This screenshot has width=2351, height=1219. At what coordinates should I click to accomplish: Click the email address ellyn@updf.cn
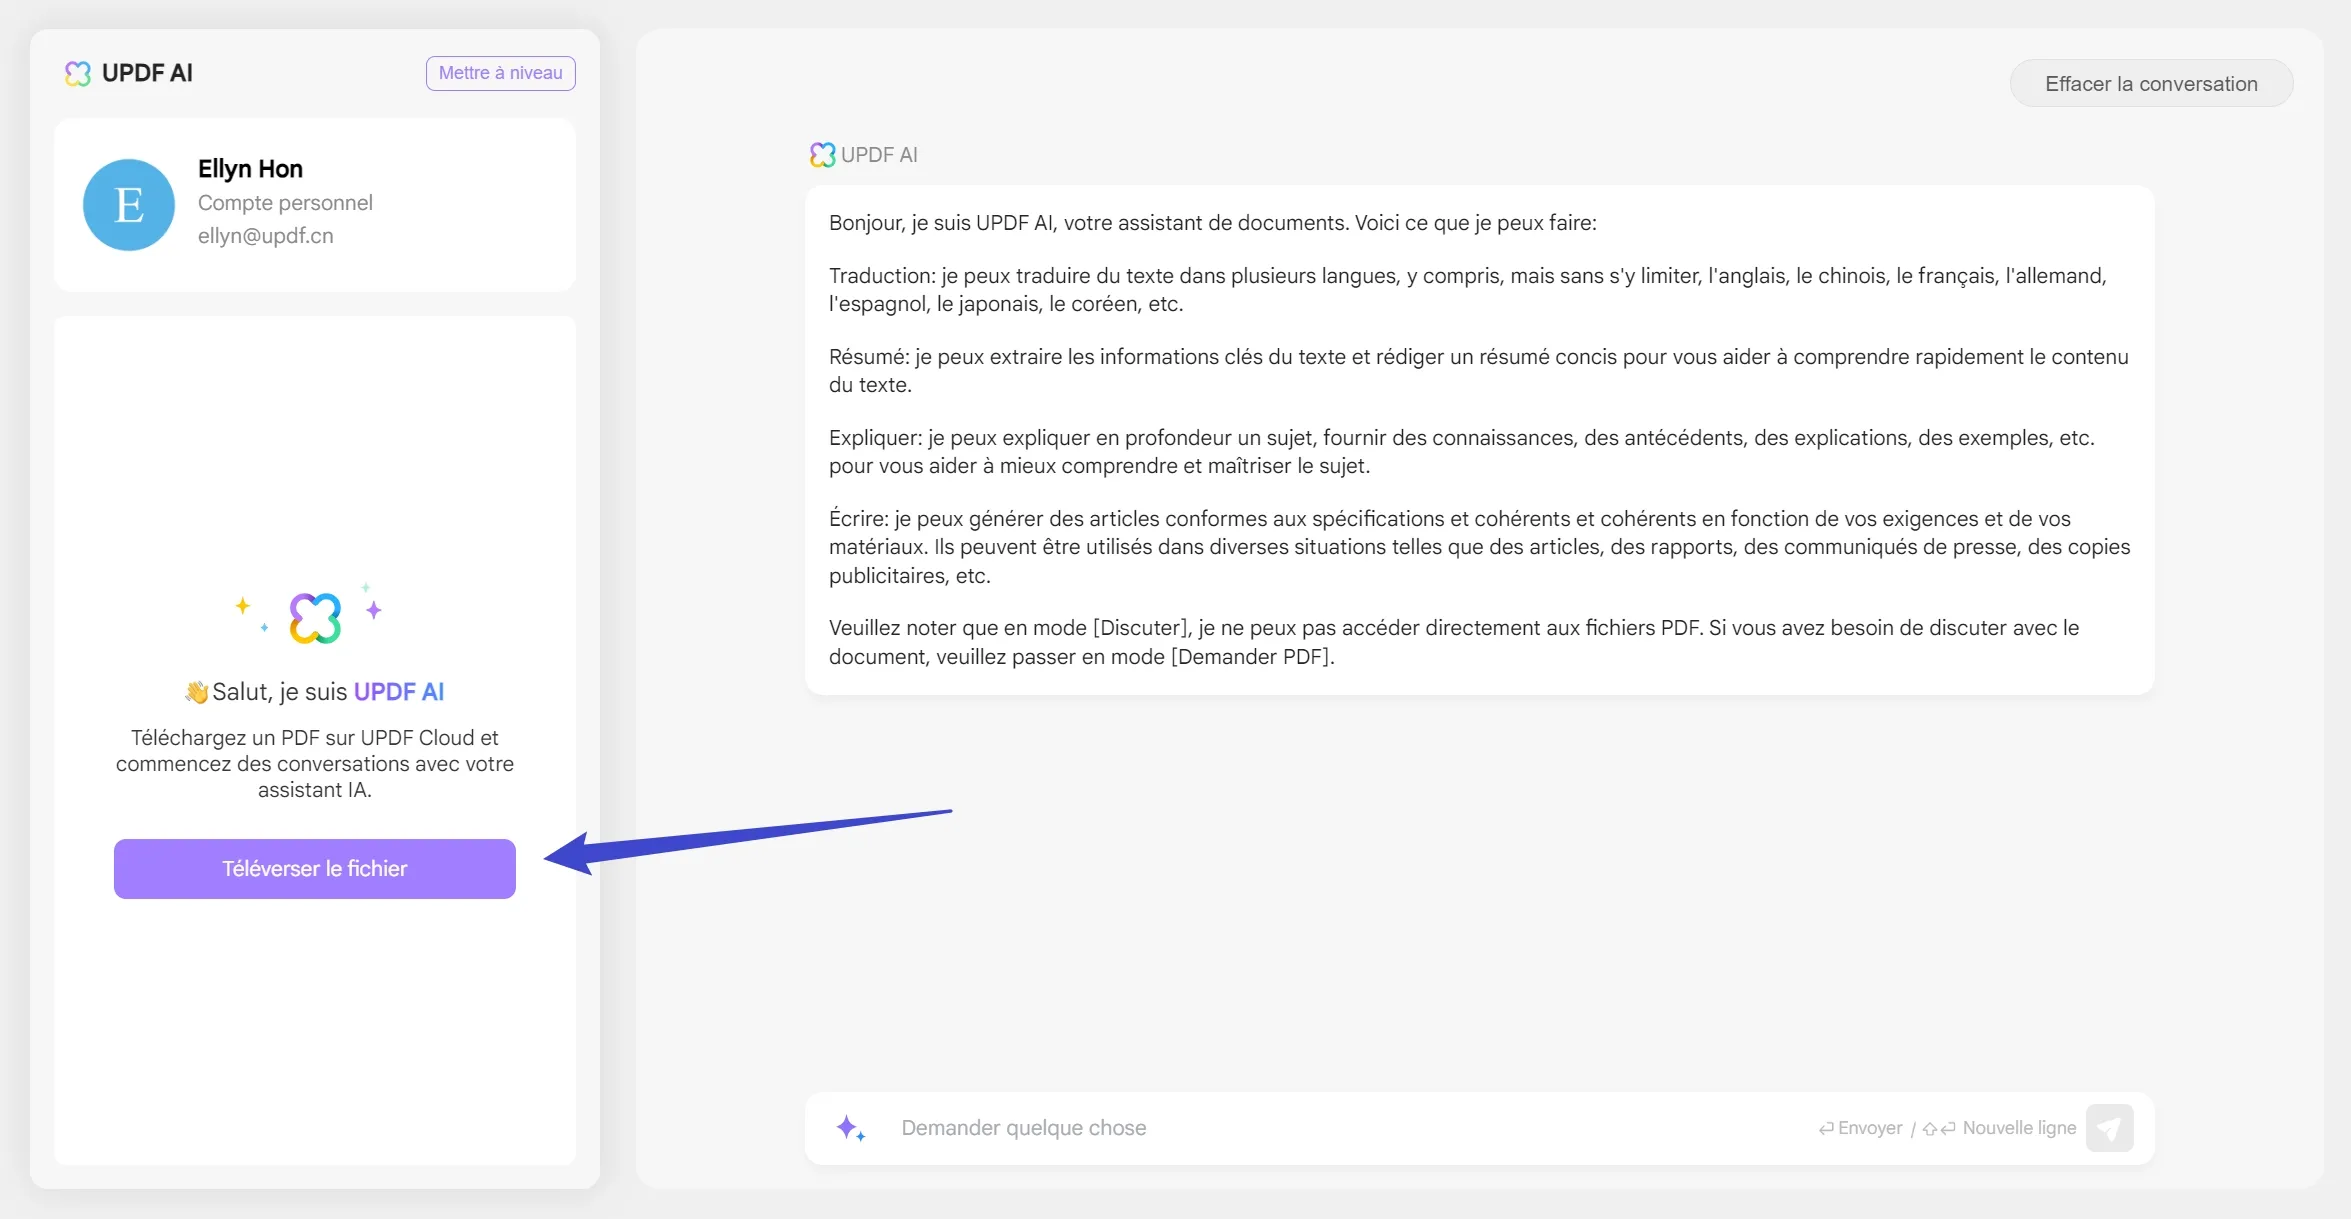tap(265, 236)
